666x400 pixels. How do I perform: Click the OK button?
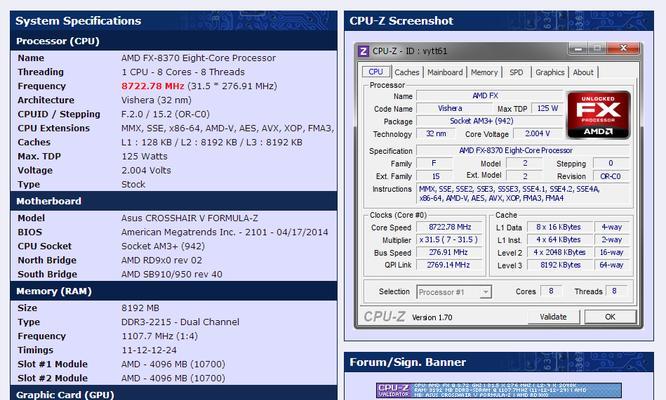point(610,317)
